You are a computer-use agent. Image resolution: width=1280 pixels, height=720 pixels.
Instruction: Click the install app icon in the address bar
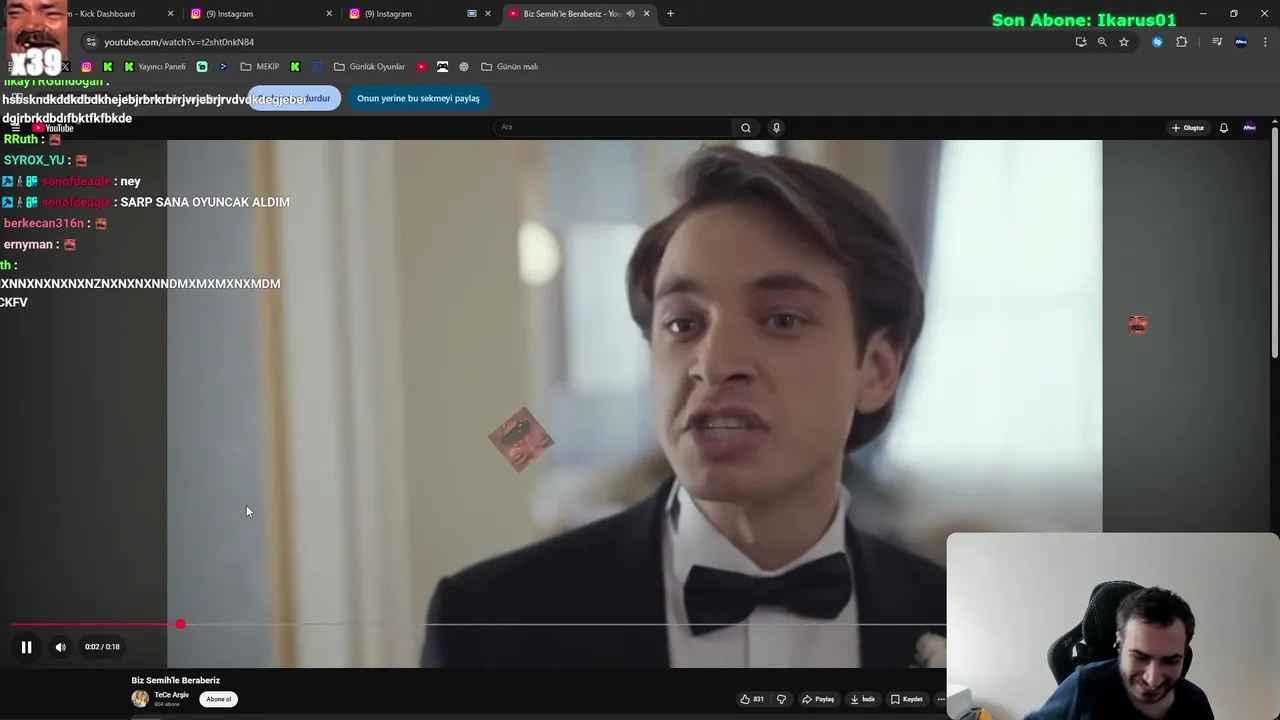coord(1080,42)
